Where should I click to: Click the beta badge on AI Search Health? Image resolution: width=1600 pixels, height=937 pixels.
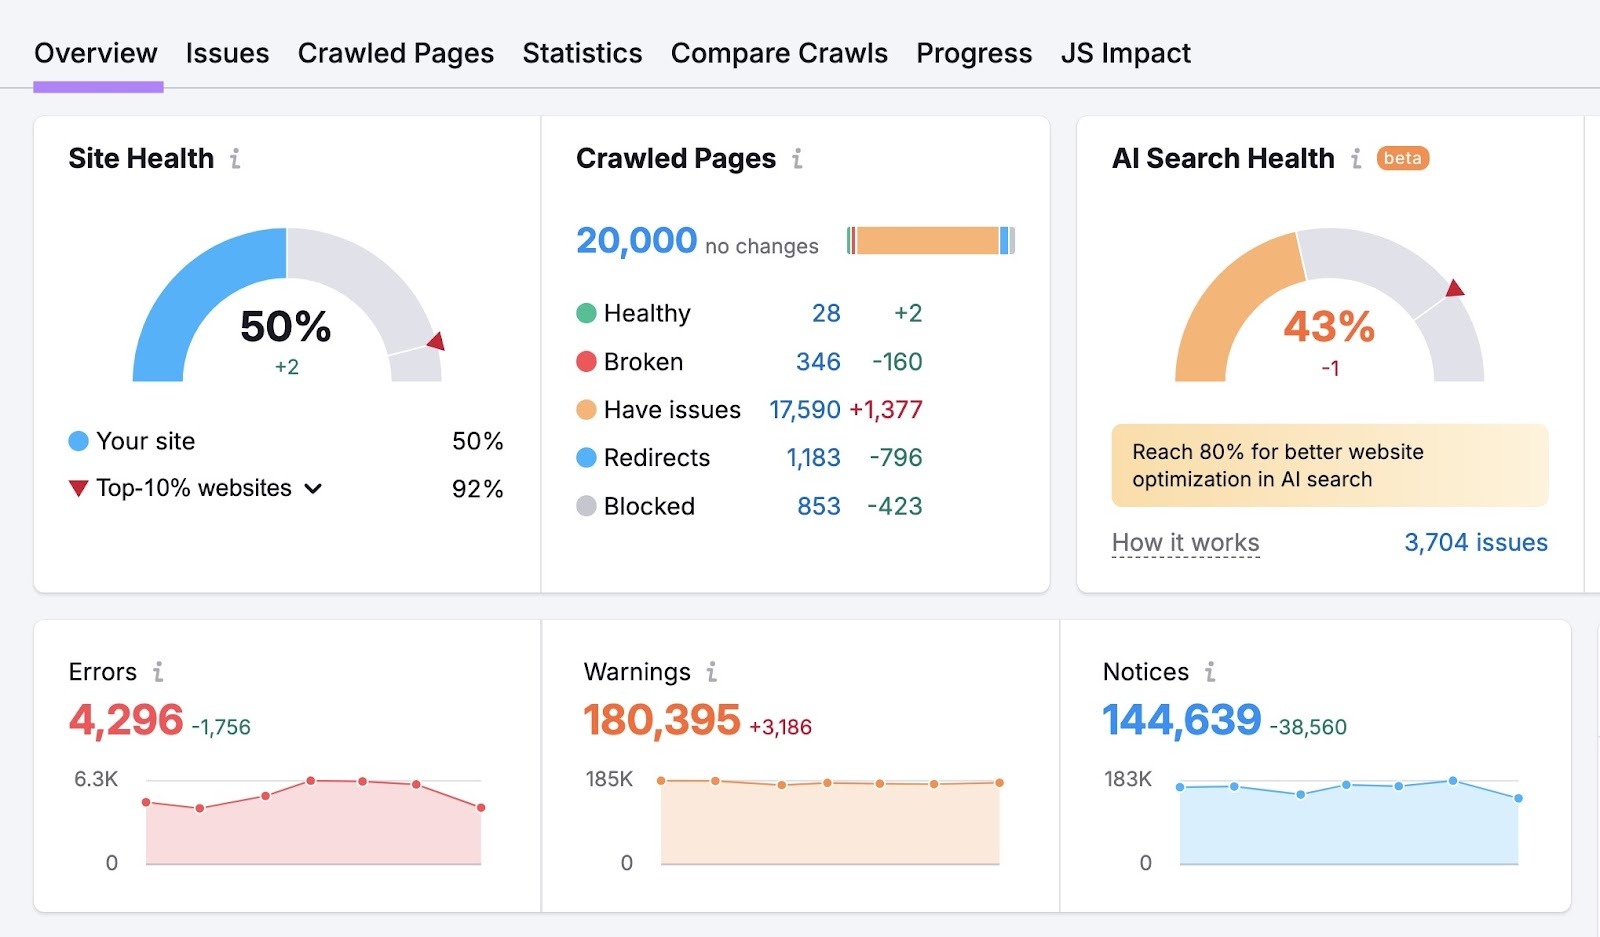pyautogui.click(x=1402, y=158)
